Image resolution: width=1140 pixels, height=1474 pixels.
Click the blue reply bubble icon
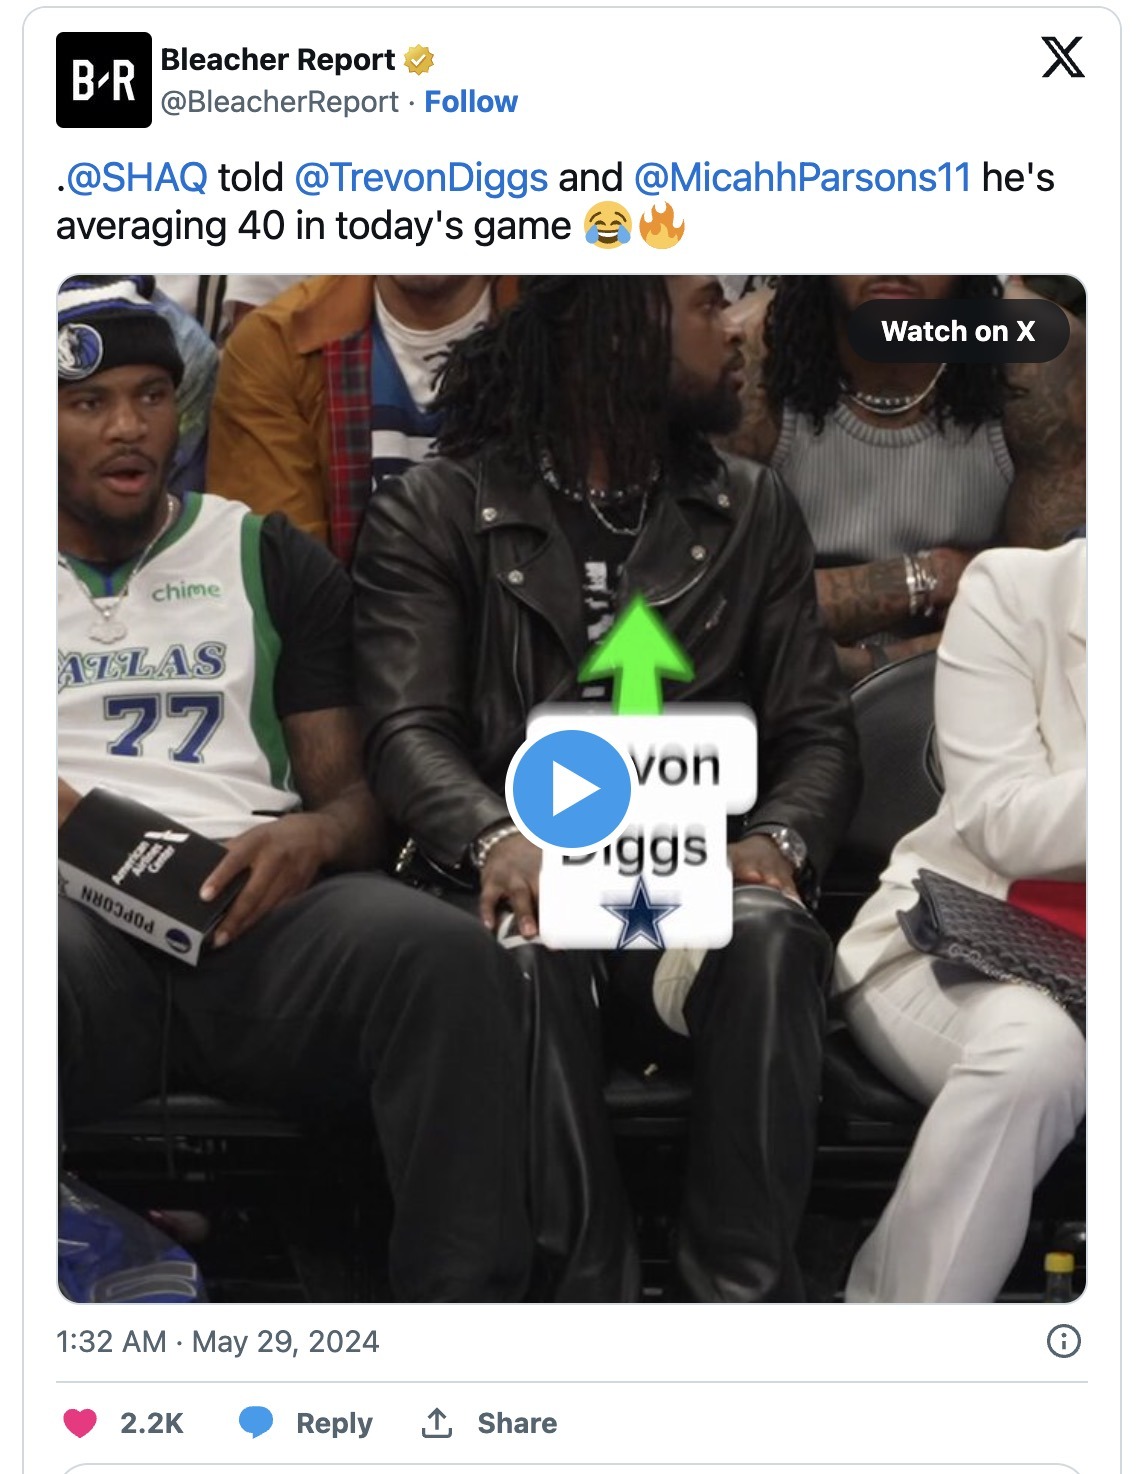[x=256, y=1422]
